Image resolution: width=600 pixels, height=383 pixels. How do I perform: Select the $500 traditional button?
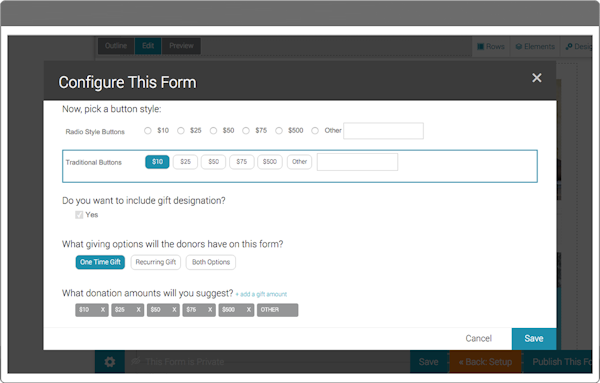(270, 162)
